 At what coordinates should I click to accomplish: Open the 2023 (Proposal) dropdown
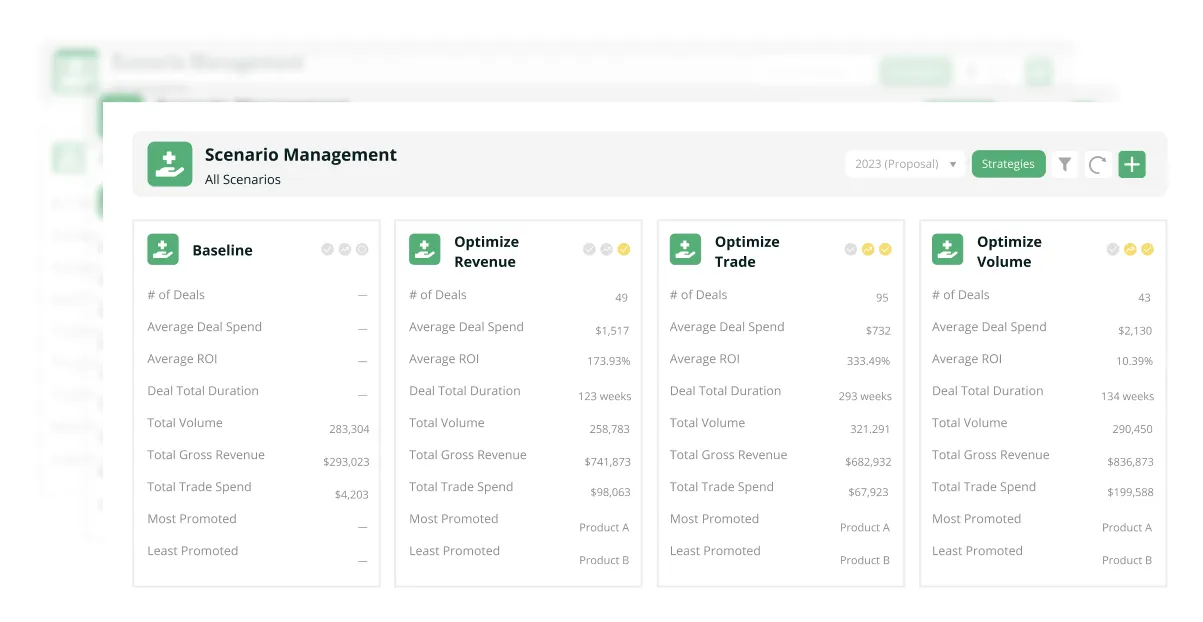[905, 164]
